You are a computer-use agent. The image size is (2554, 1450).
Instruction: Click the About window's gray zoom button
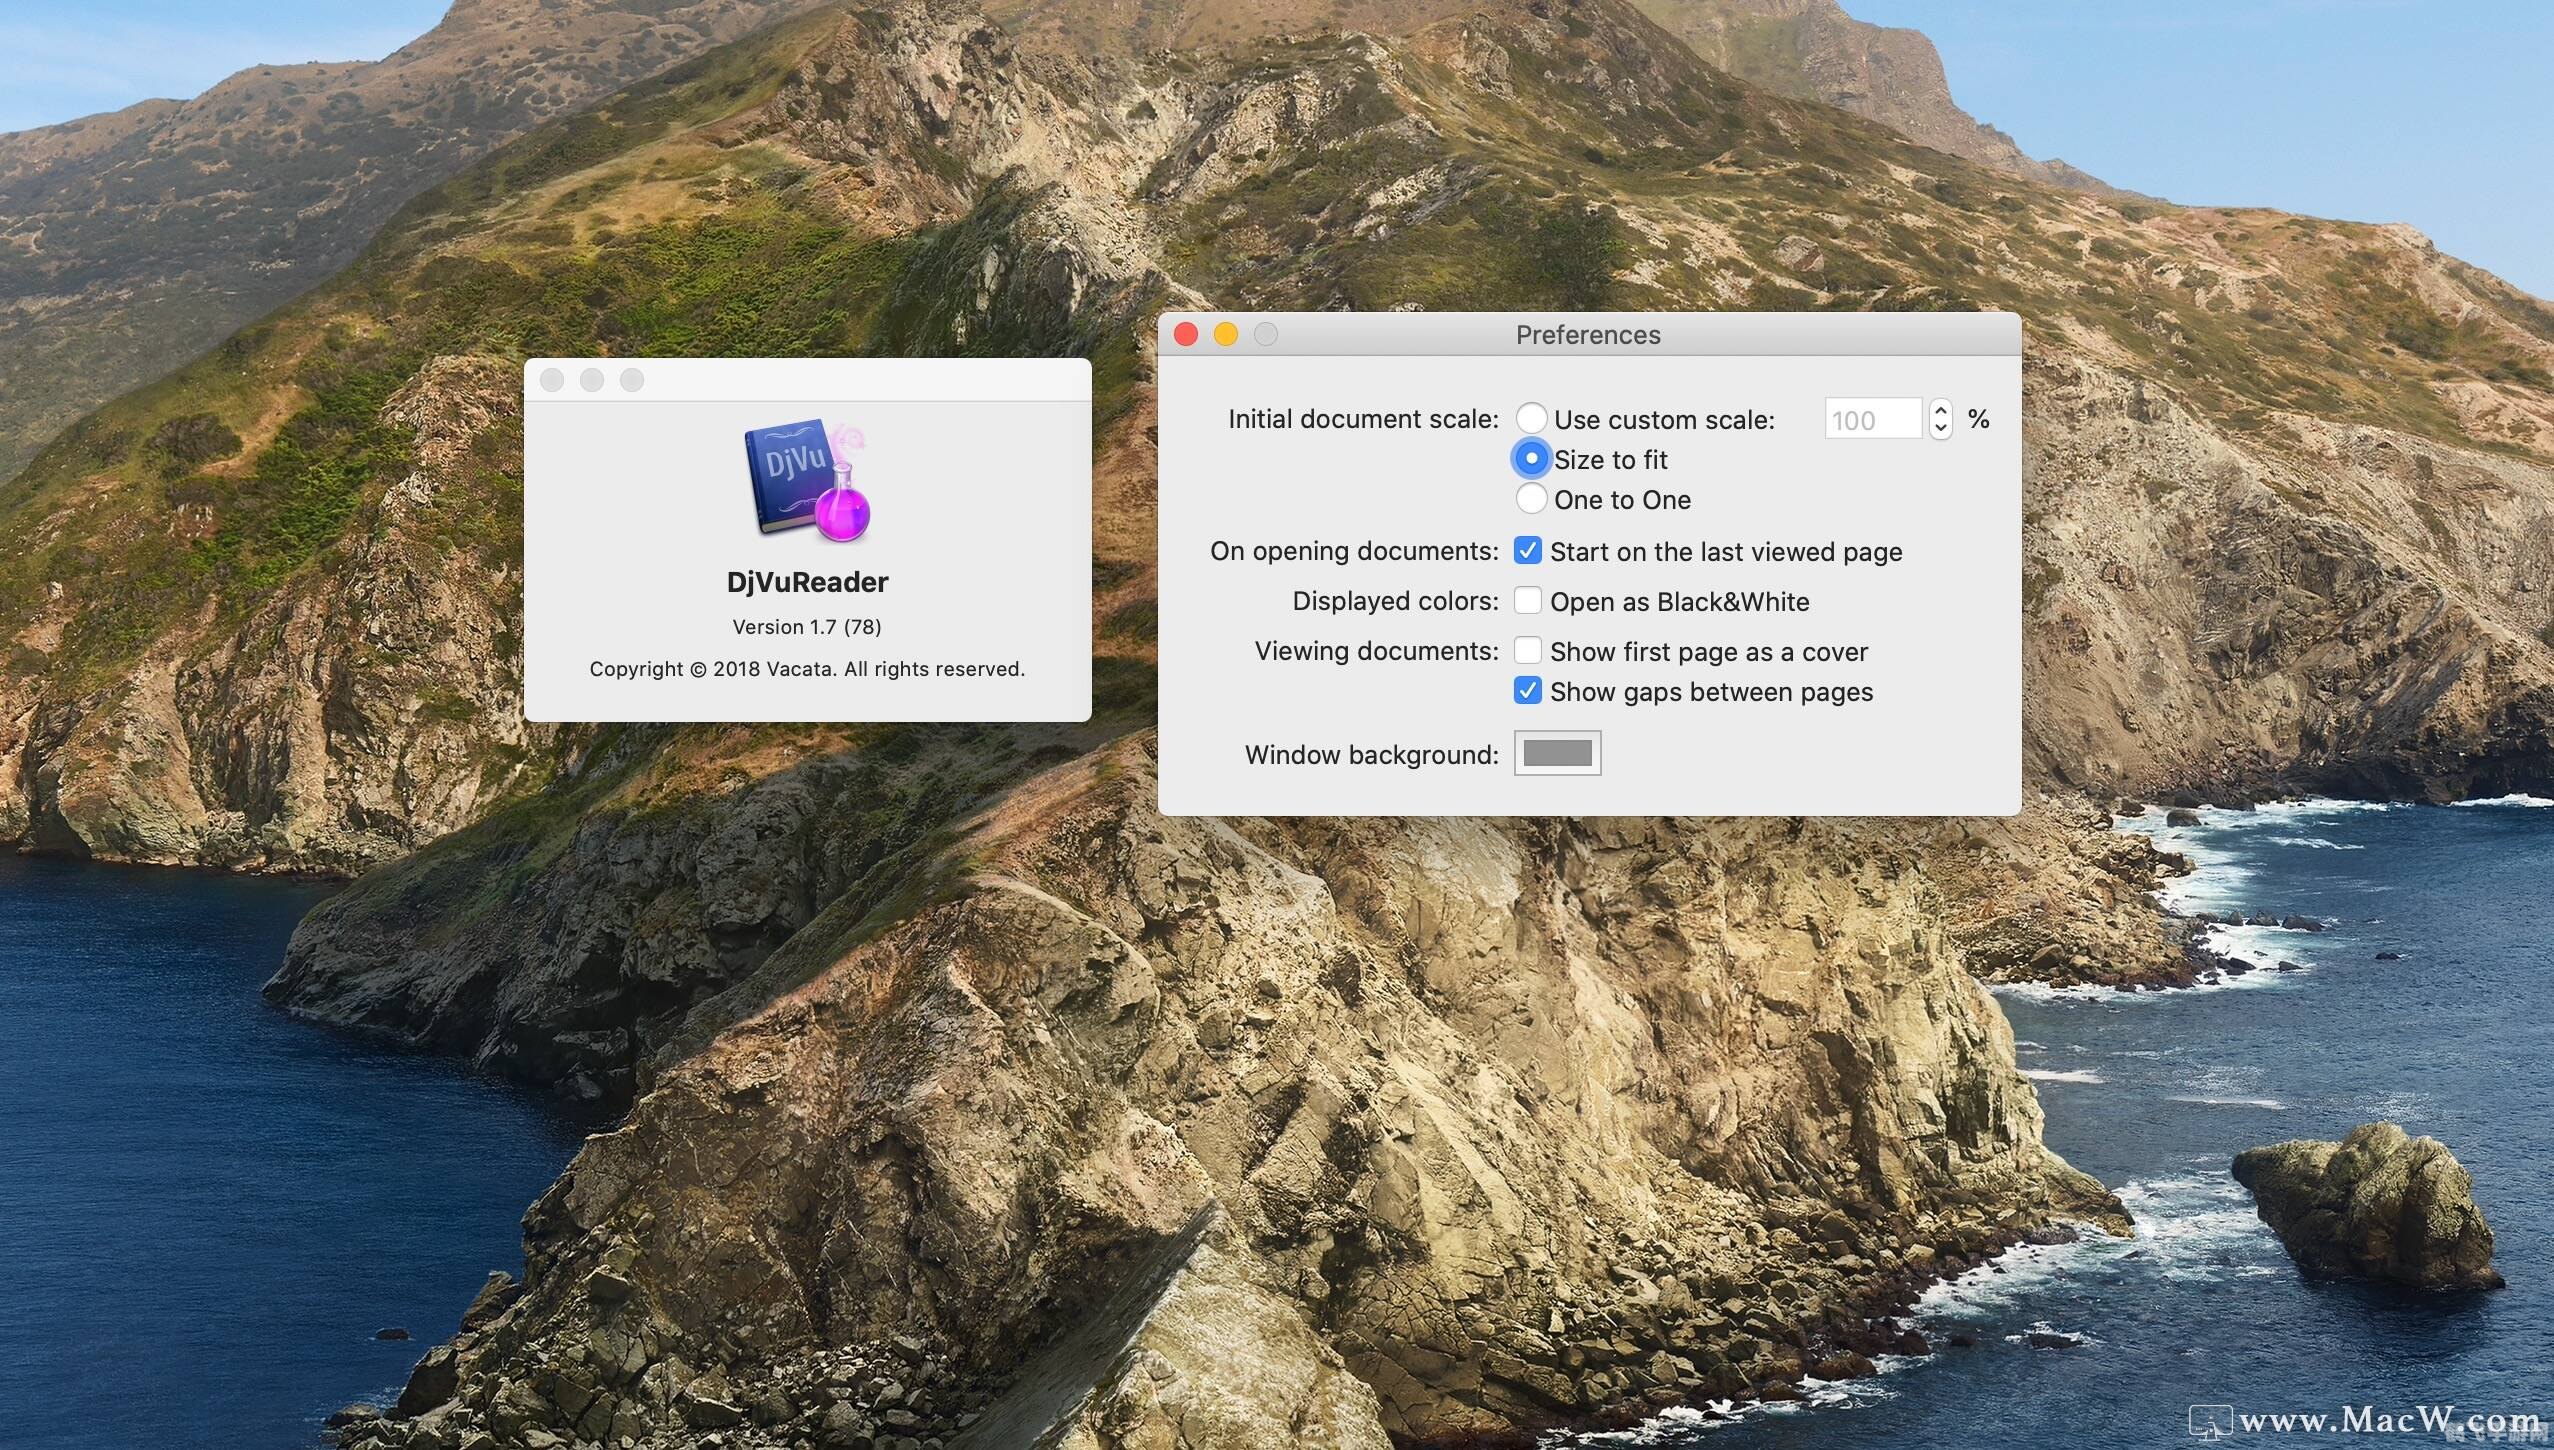click(x=632, y=380)
